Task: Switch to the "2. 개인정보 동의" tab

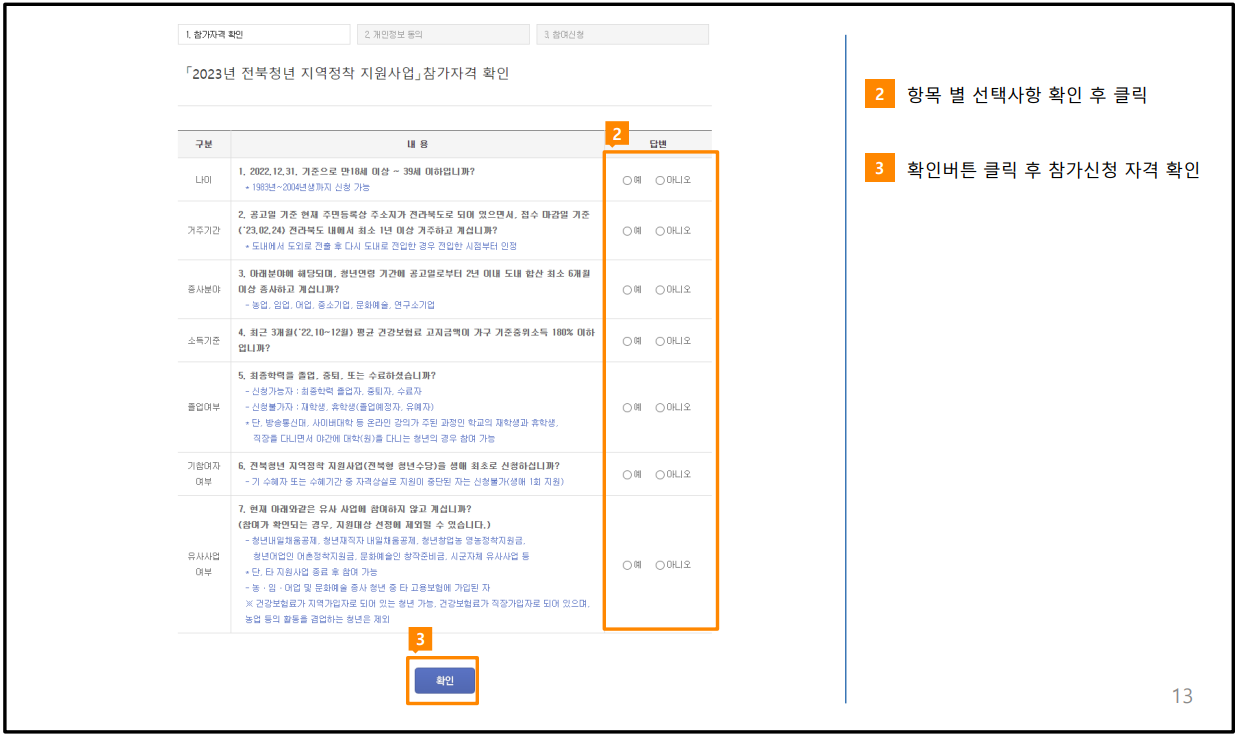Action: (x=442, y=33)
